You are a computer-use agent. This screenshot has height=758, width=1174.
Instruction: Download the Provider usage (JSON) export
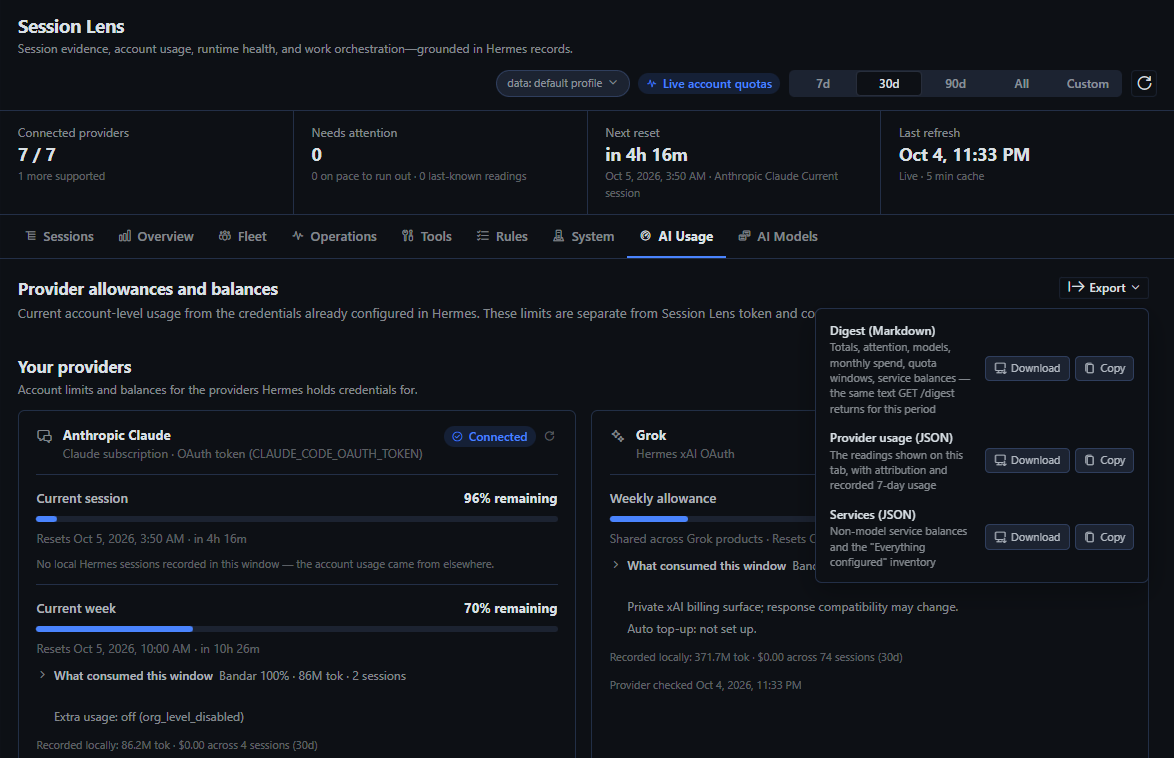tap(1027, 461)
